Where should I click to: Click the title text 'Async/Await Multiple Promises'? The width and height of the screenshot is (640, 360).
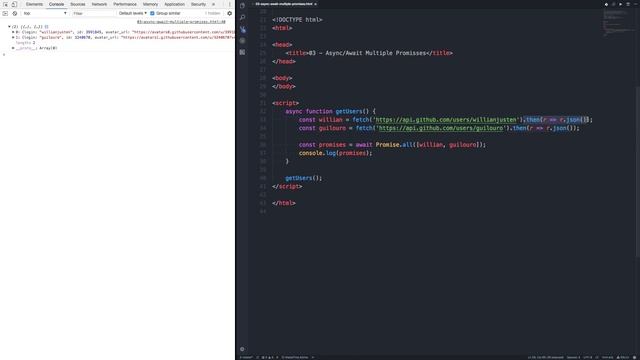click(376, 53)
